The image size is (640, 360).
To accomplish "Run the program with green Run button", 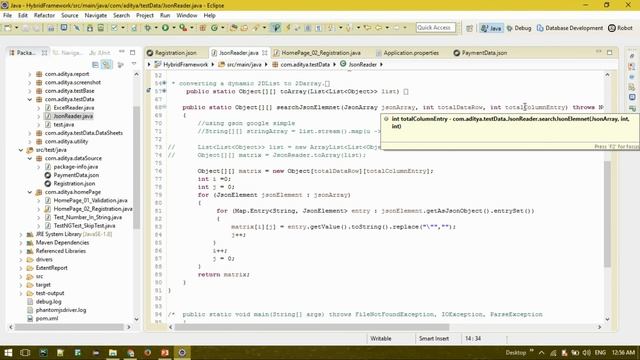I will 165,28.
